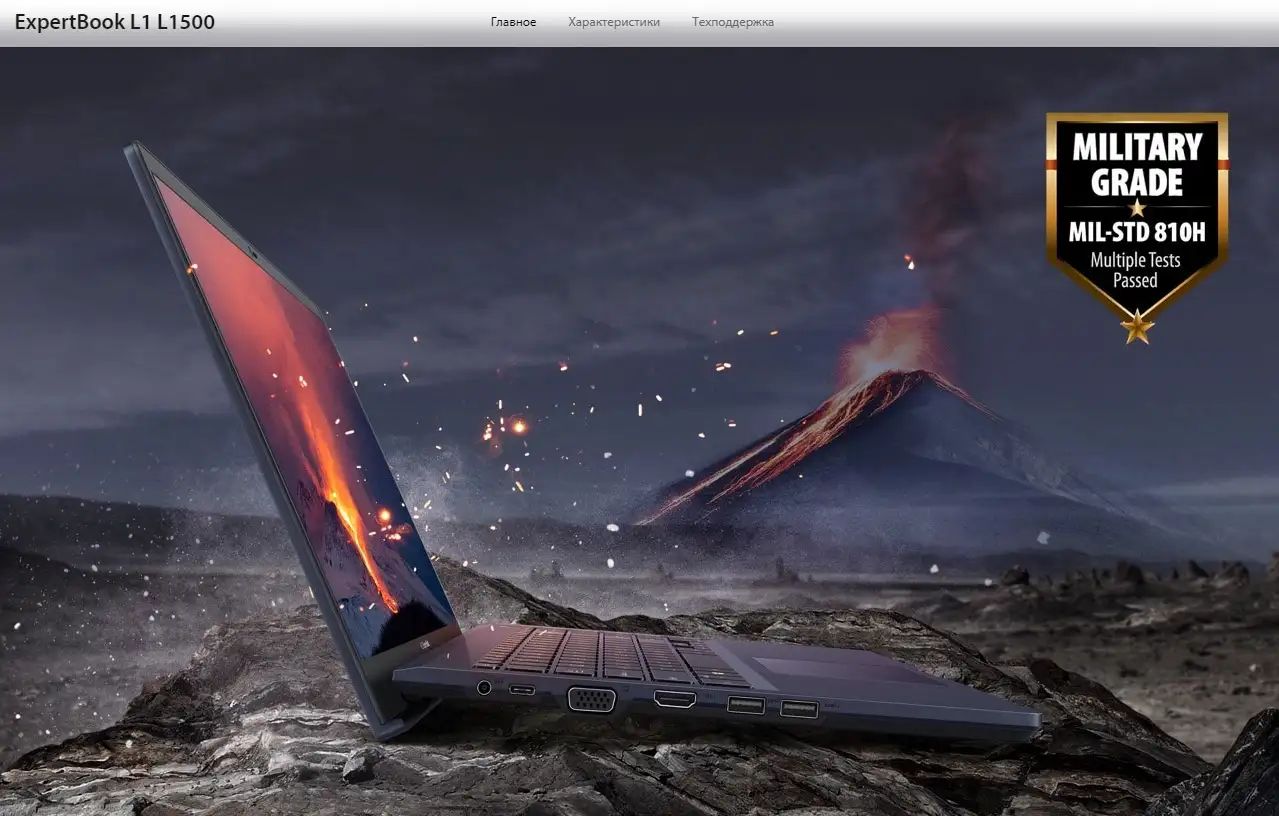
Task: Go to the Техподдержка page
Action: [733, 22]
